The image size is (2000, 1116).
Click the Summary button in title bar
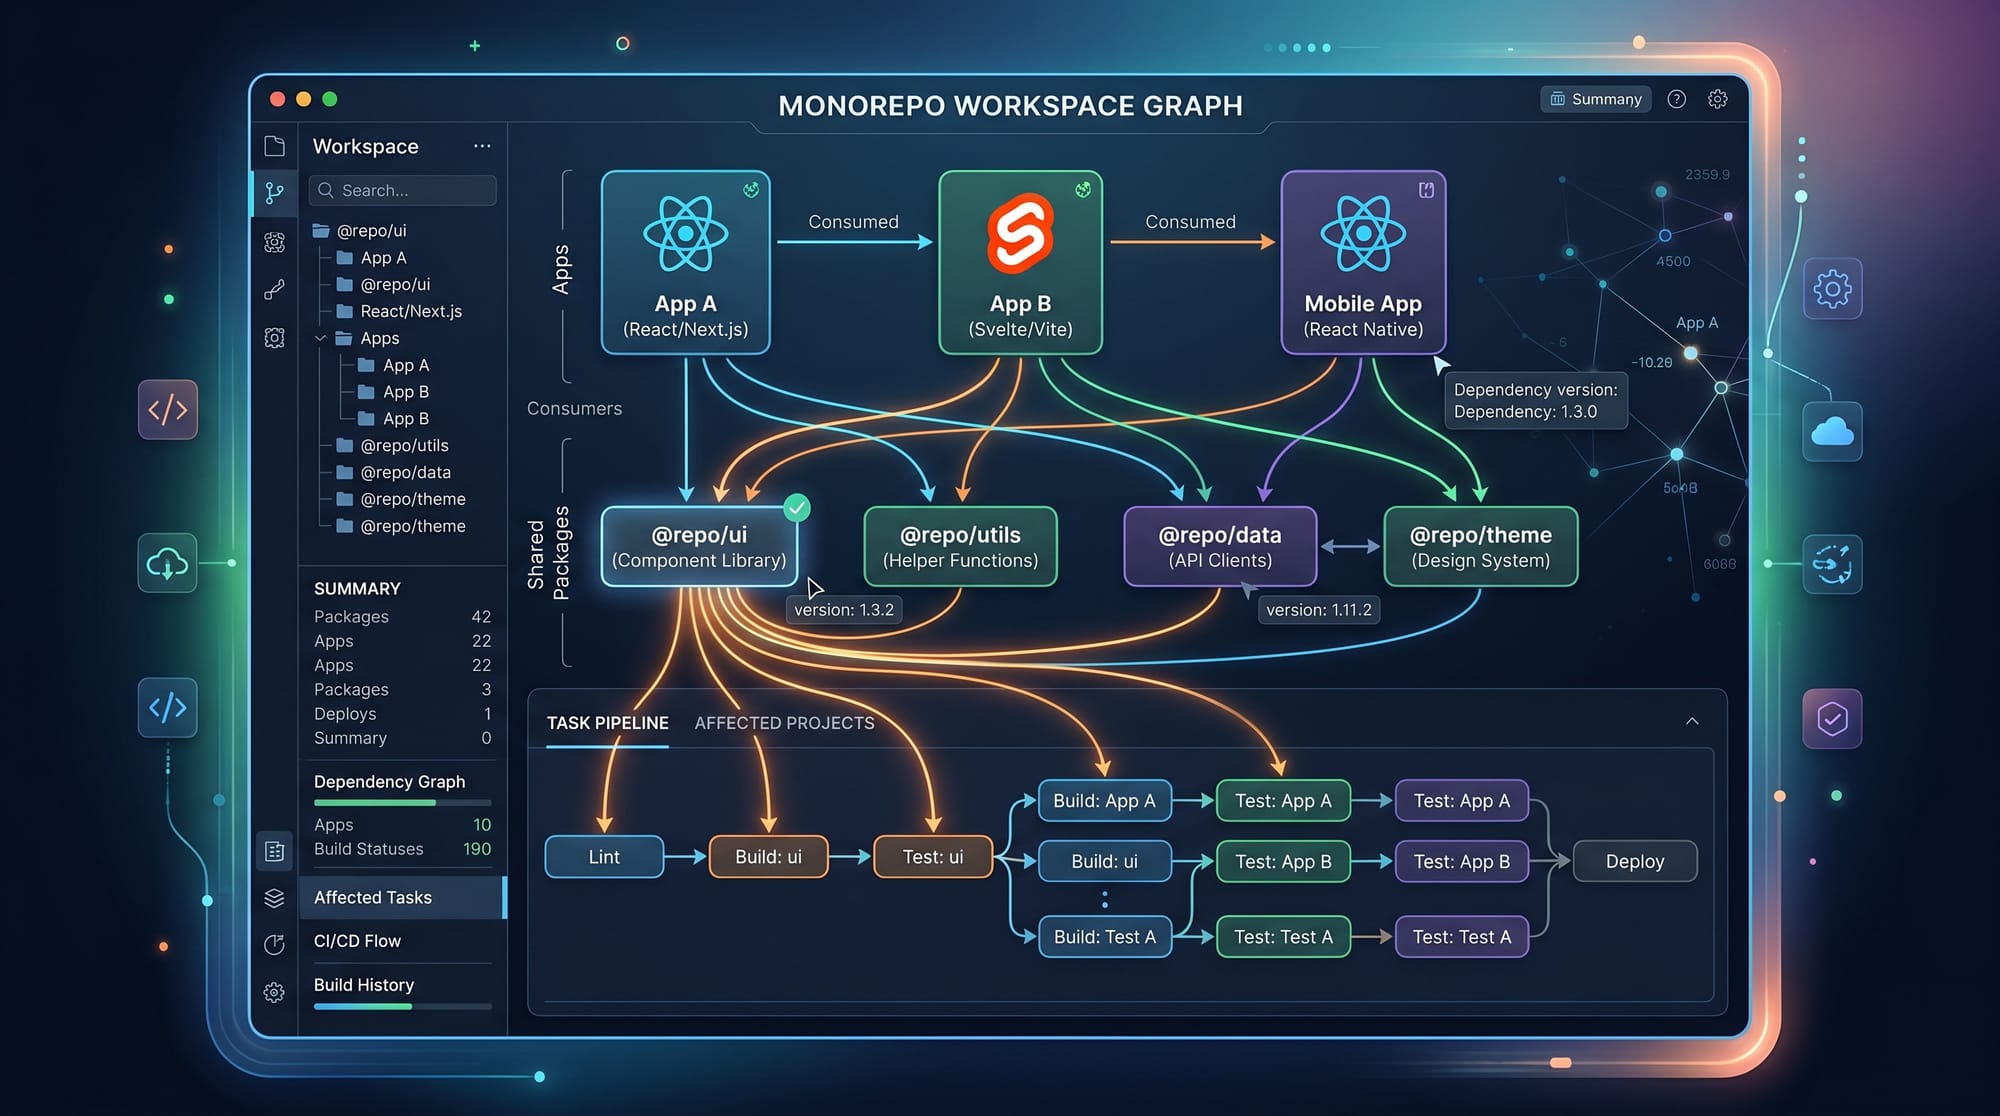pos(1596,99)
